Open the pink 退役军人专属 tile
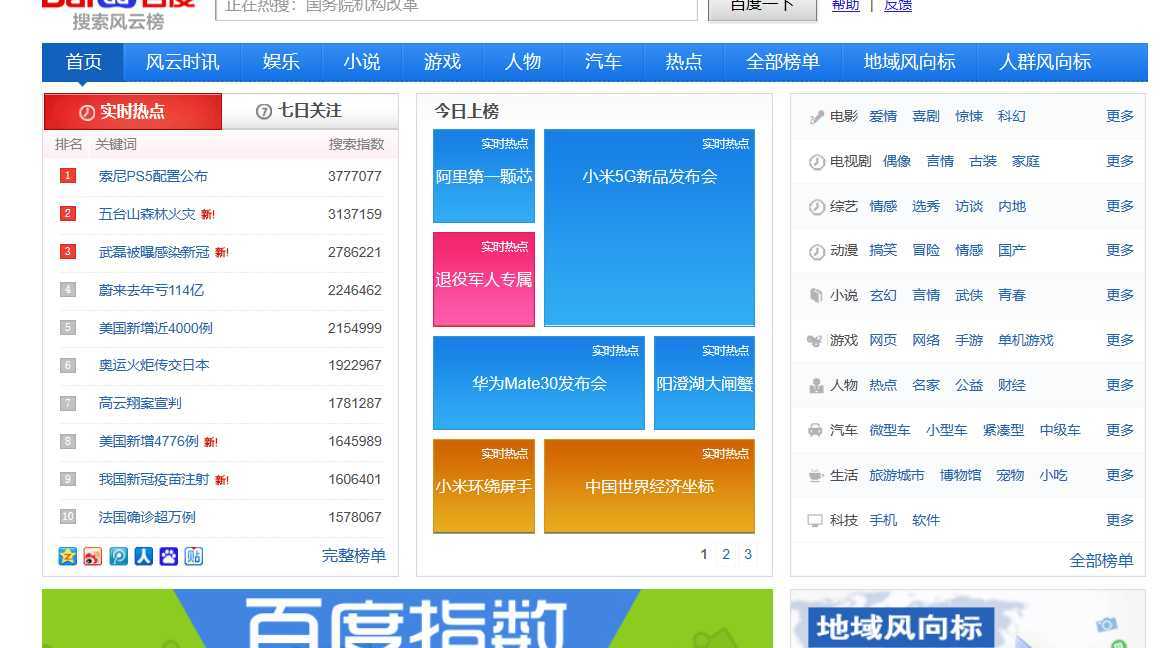 point(484,279)
